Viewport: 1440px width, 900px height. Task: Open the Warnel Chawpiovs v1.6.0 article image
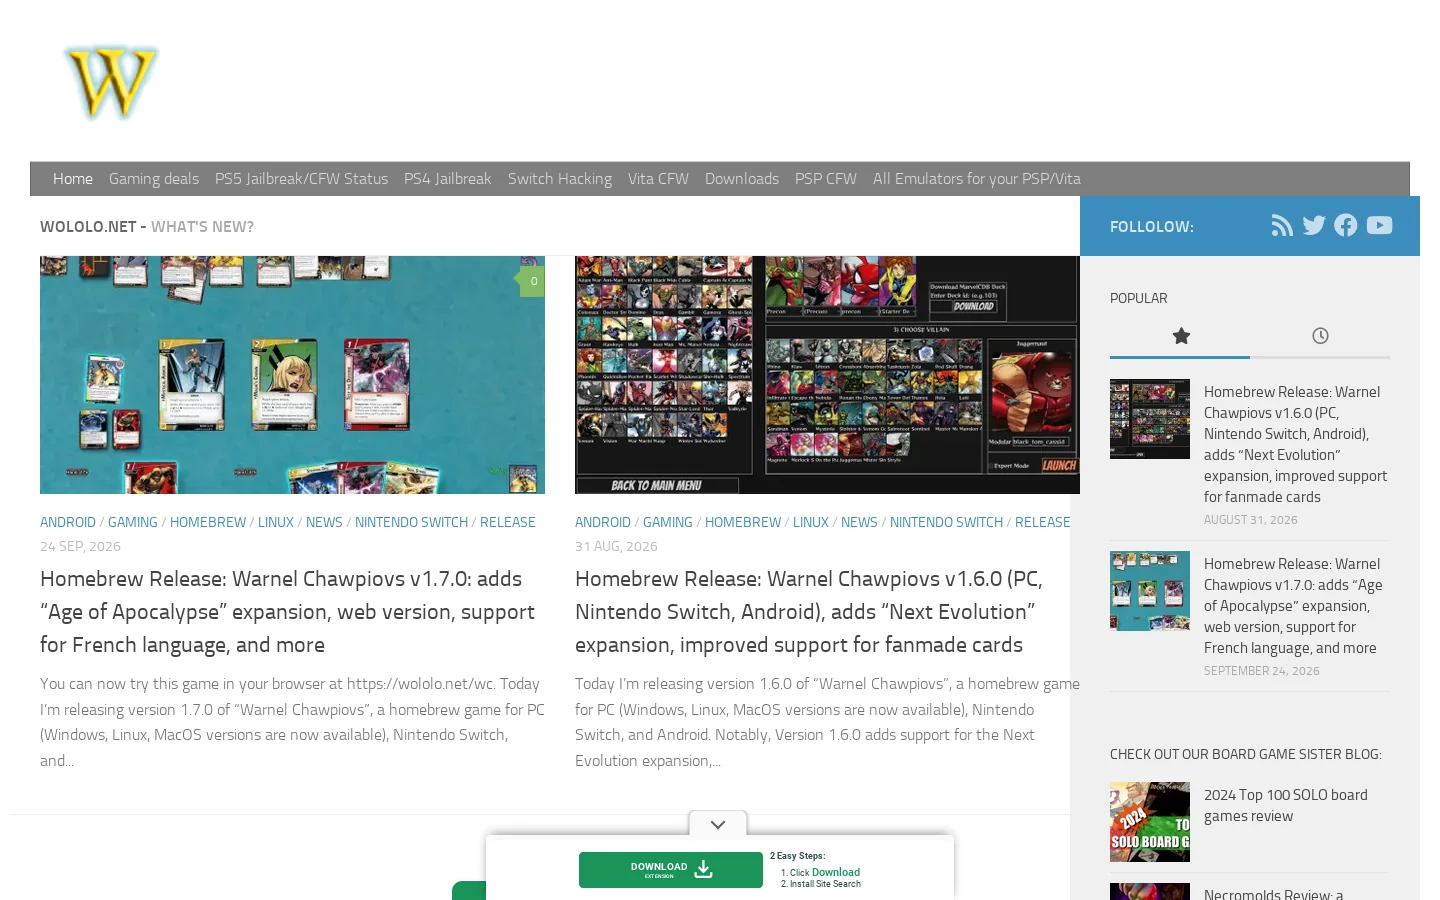pyautogui.click(x=827, y=375)
